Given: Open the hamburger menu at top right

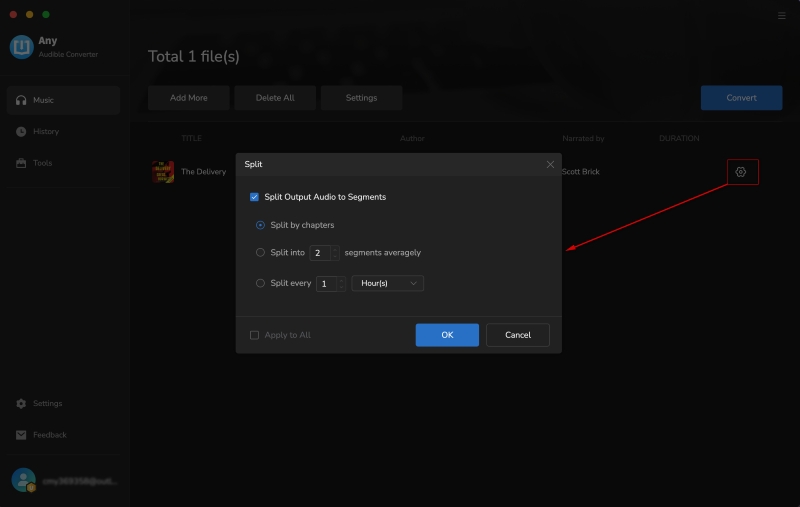Looking at the screenshot, I should [x=781, y=16].
